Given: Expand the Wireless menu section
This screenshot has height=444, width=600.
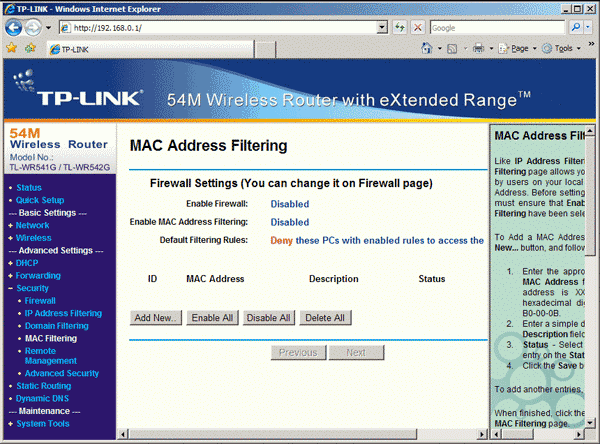Looking at the screenshot, I should point(33,238).
